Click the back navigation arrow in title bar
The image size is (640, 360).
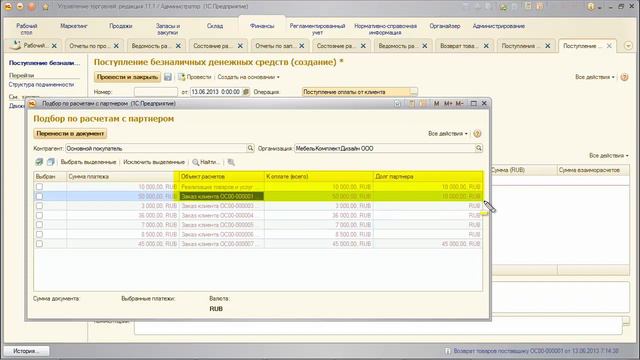(x=20, y=7)
